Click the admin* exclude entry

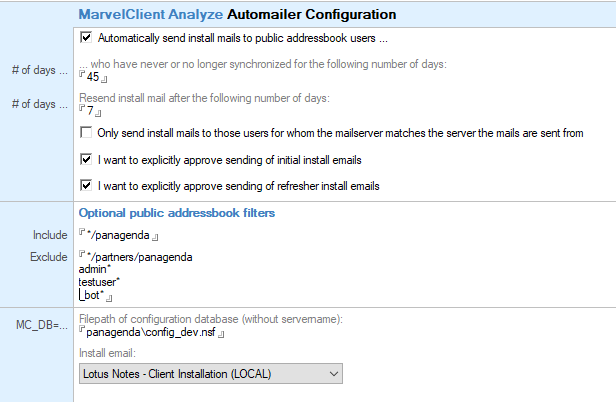pos(95,269)
